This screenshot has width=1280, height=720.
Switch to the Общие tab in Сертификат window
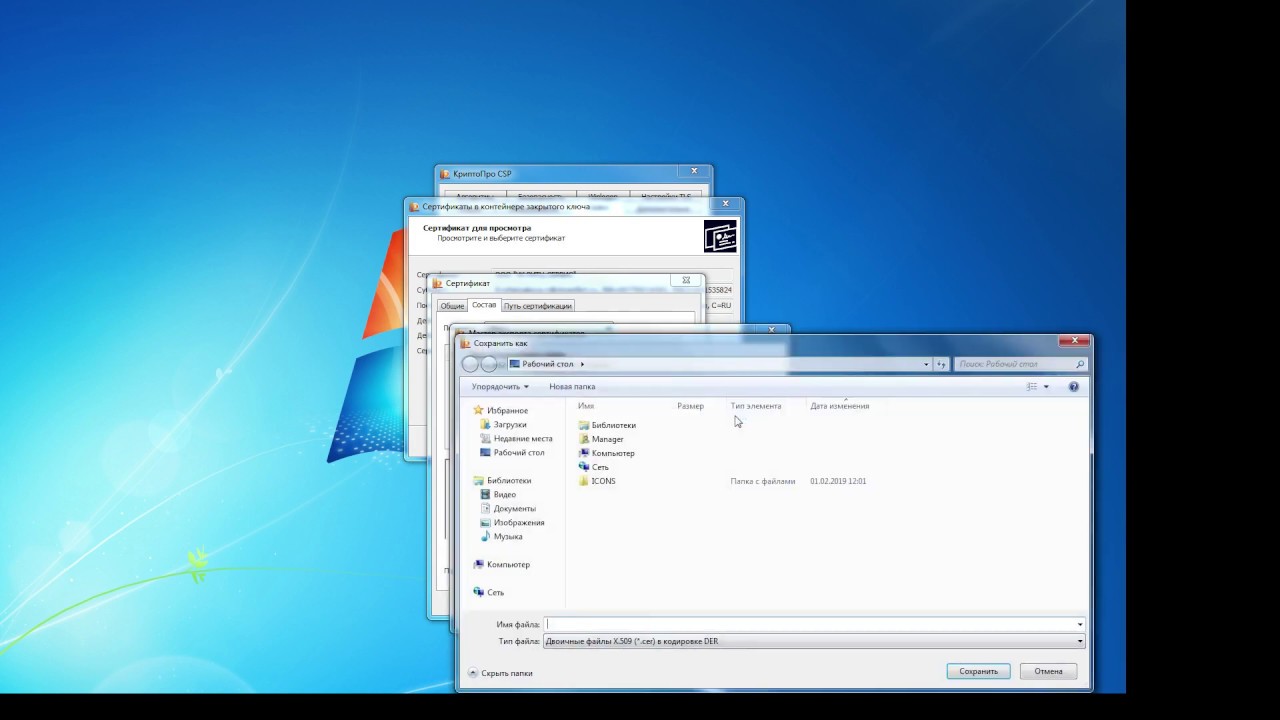452,306
